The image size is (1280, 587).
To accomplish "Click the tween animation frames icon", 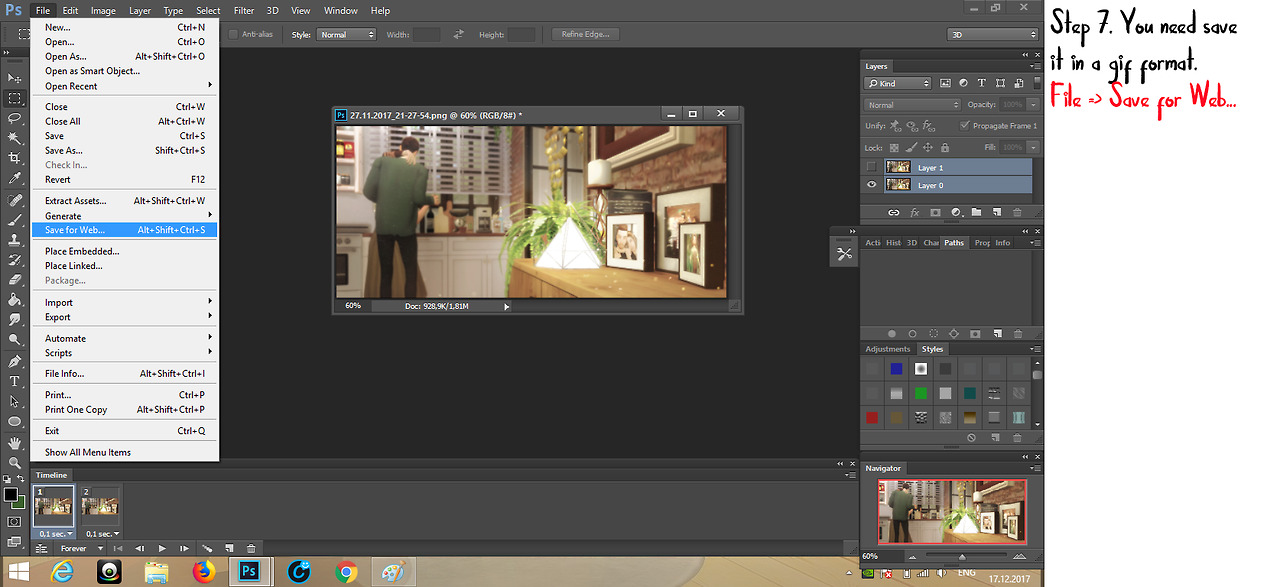I will 207,548.
